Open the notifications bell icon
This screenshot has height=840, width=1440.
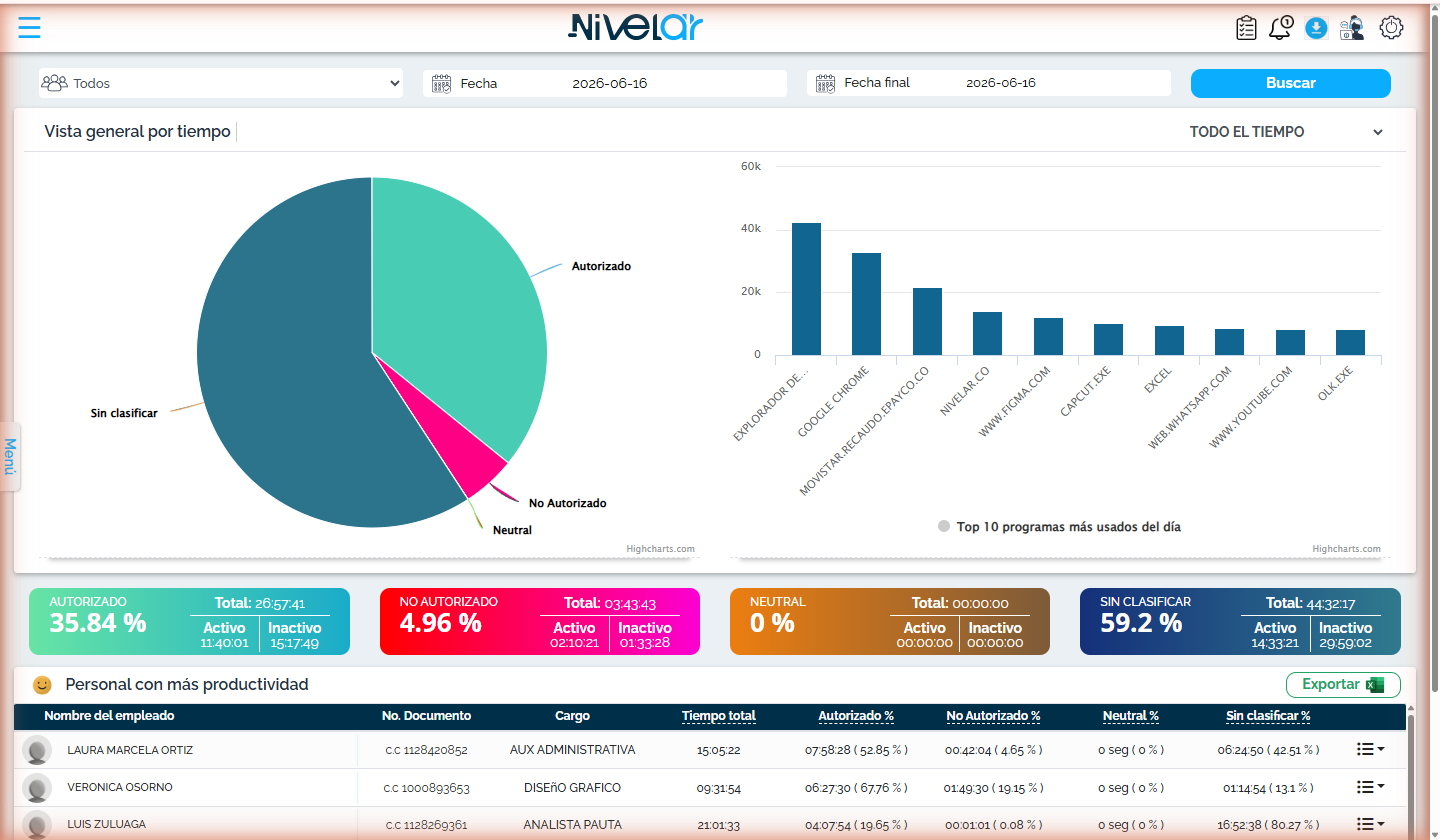1280,28
